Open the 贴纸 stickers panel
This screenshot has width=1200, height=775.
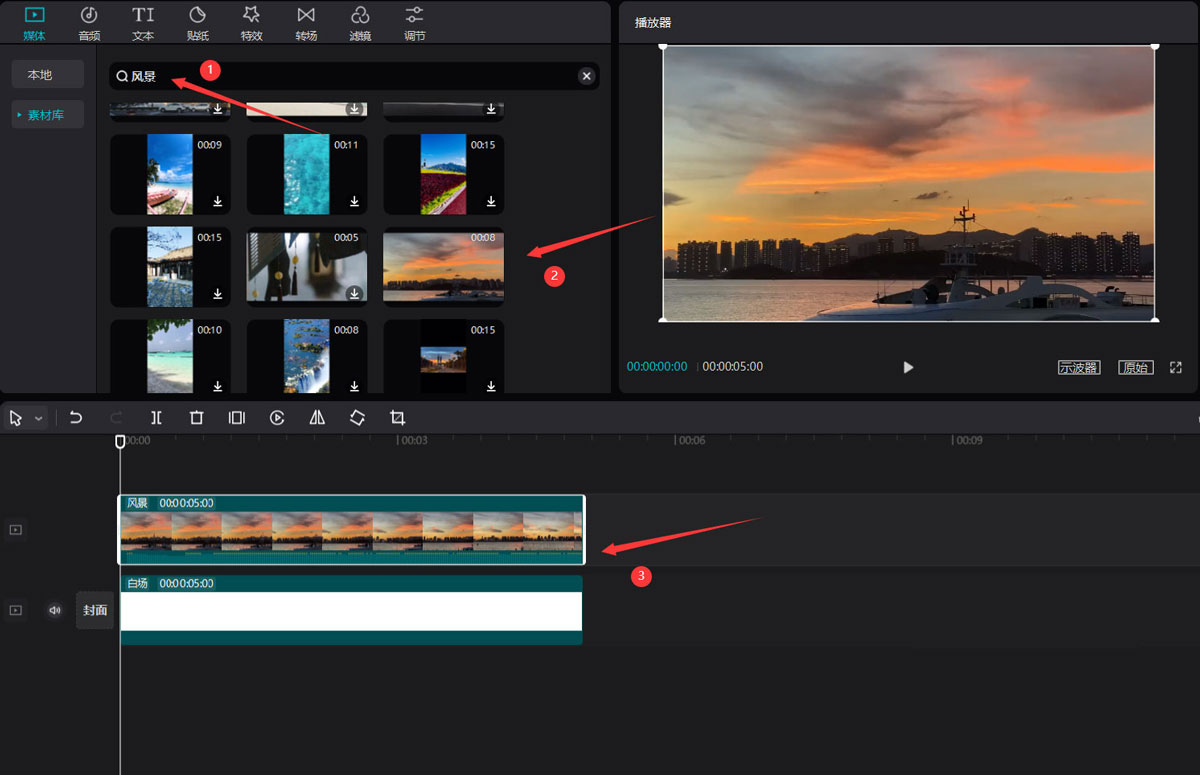(197, 23)
